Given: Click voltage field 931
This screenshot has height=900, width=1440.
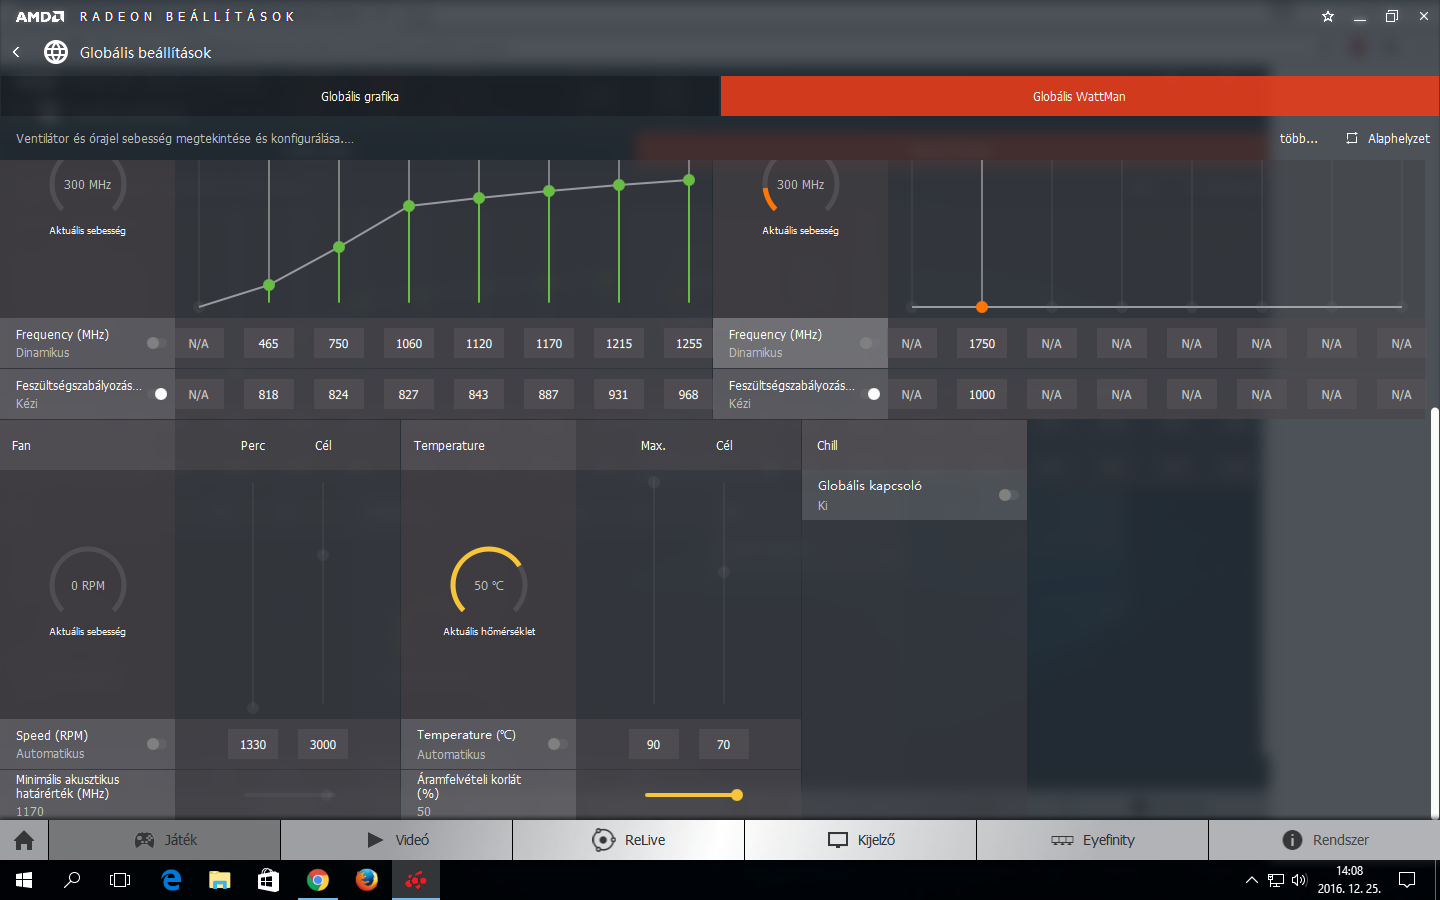Looking at the screenshot, I should click(x=618, y=394).
